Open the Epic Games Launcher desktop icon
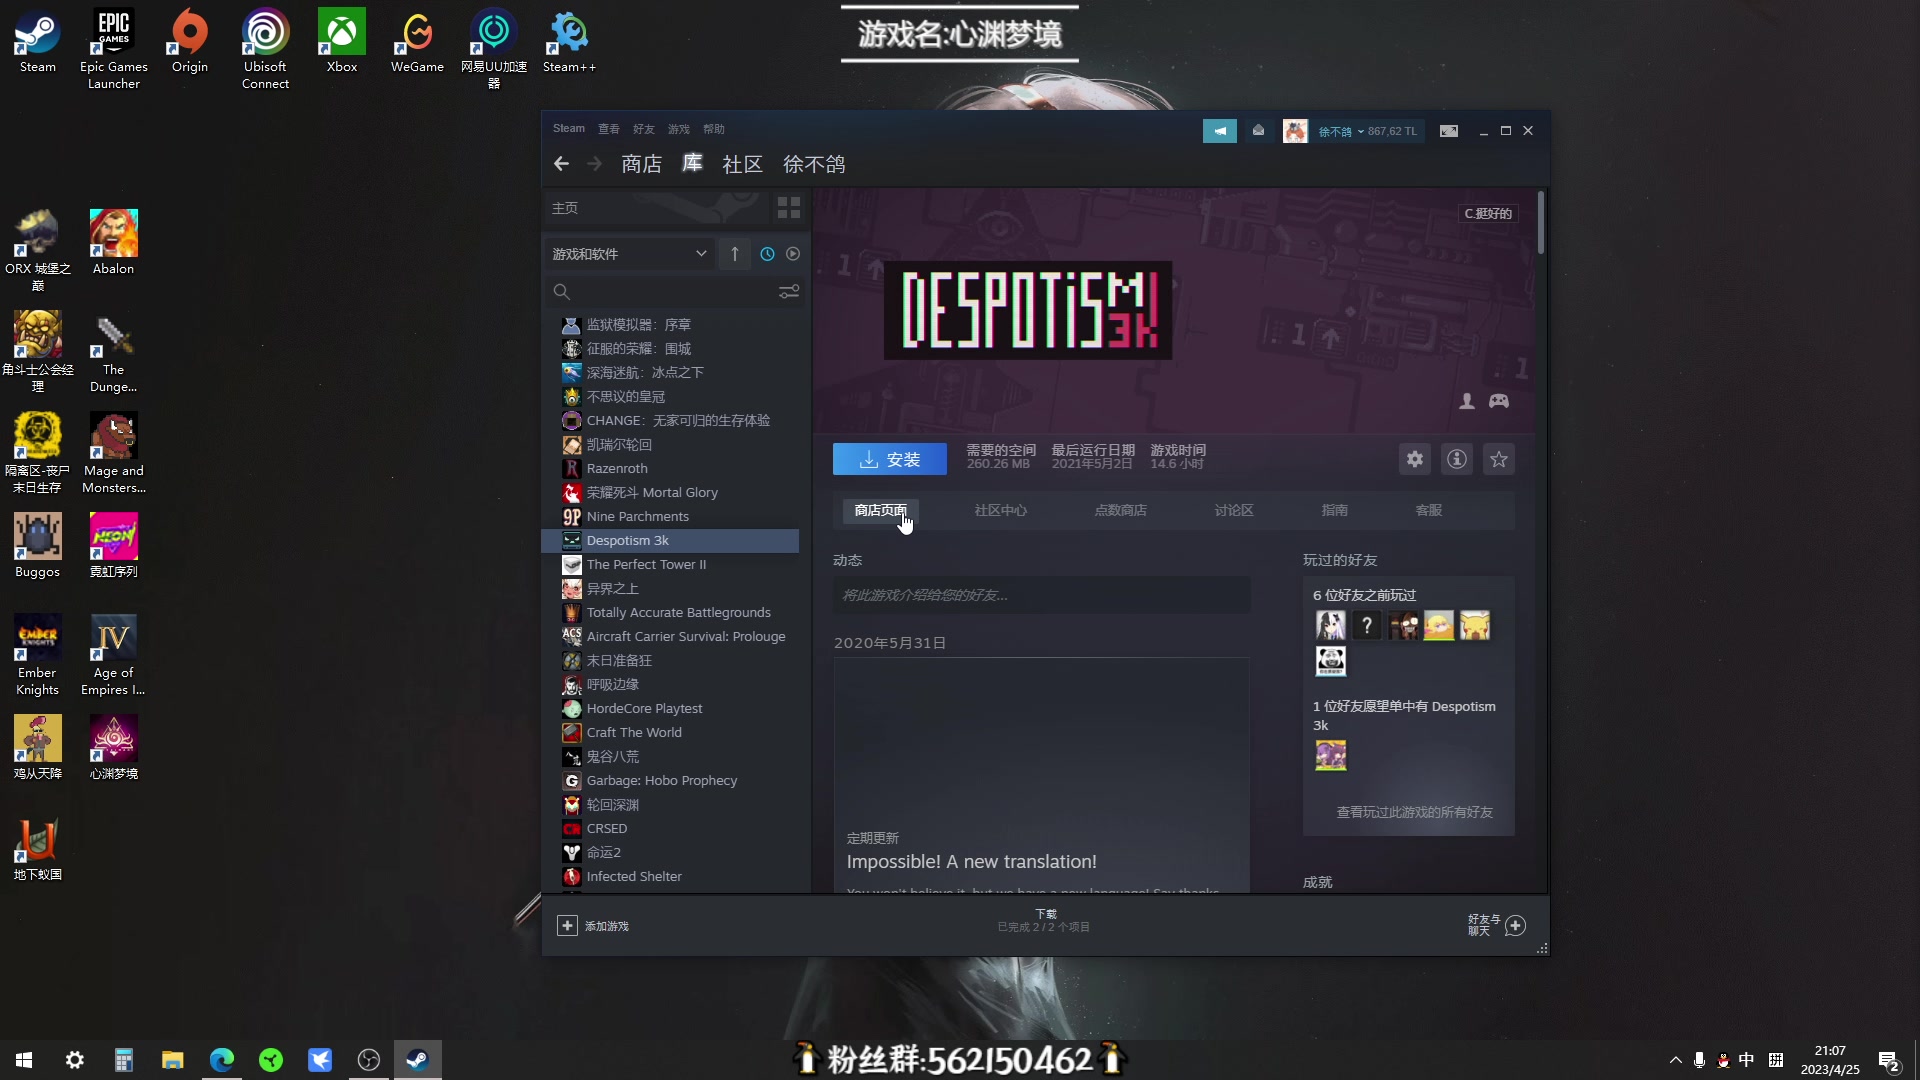This screenshot has width=1920, height=1080. [x=113, y=48]
